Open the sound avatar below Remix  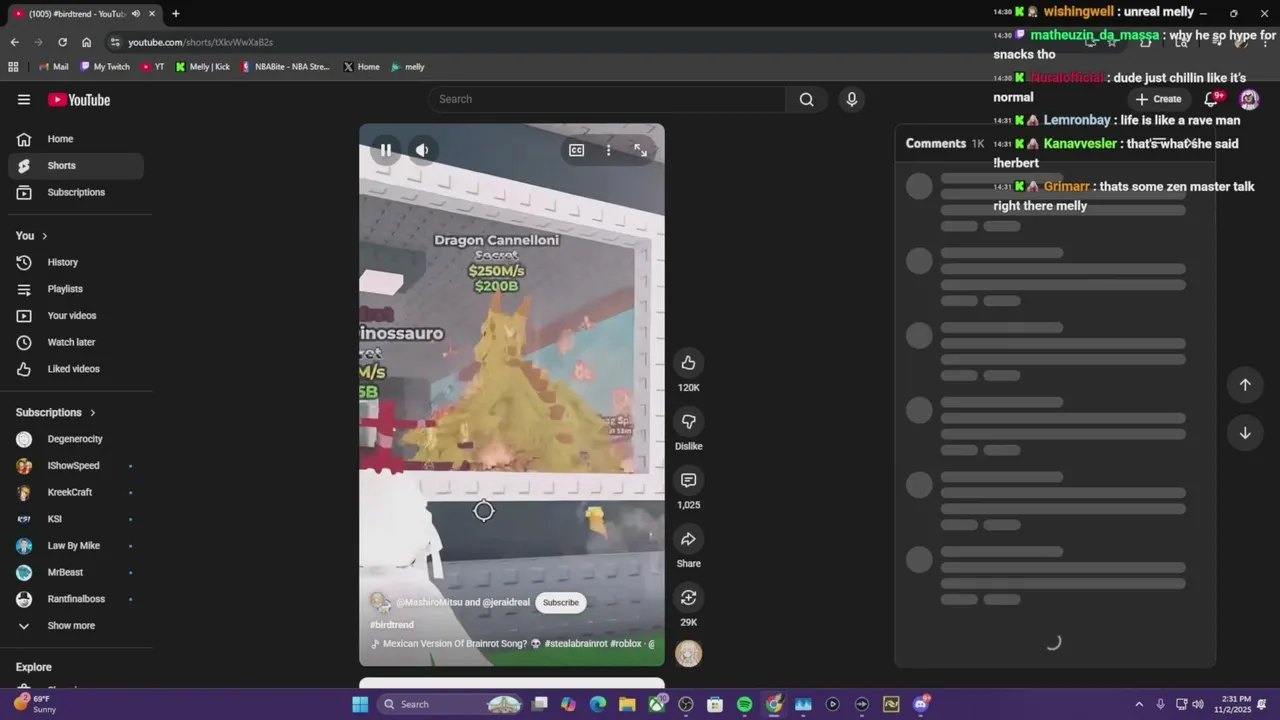tap(688, 654)
